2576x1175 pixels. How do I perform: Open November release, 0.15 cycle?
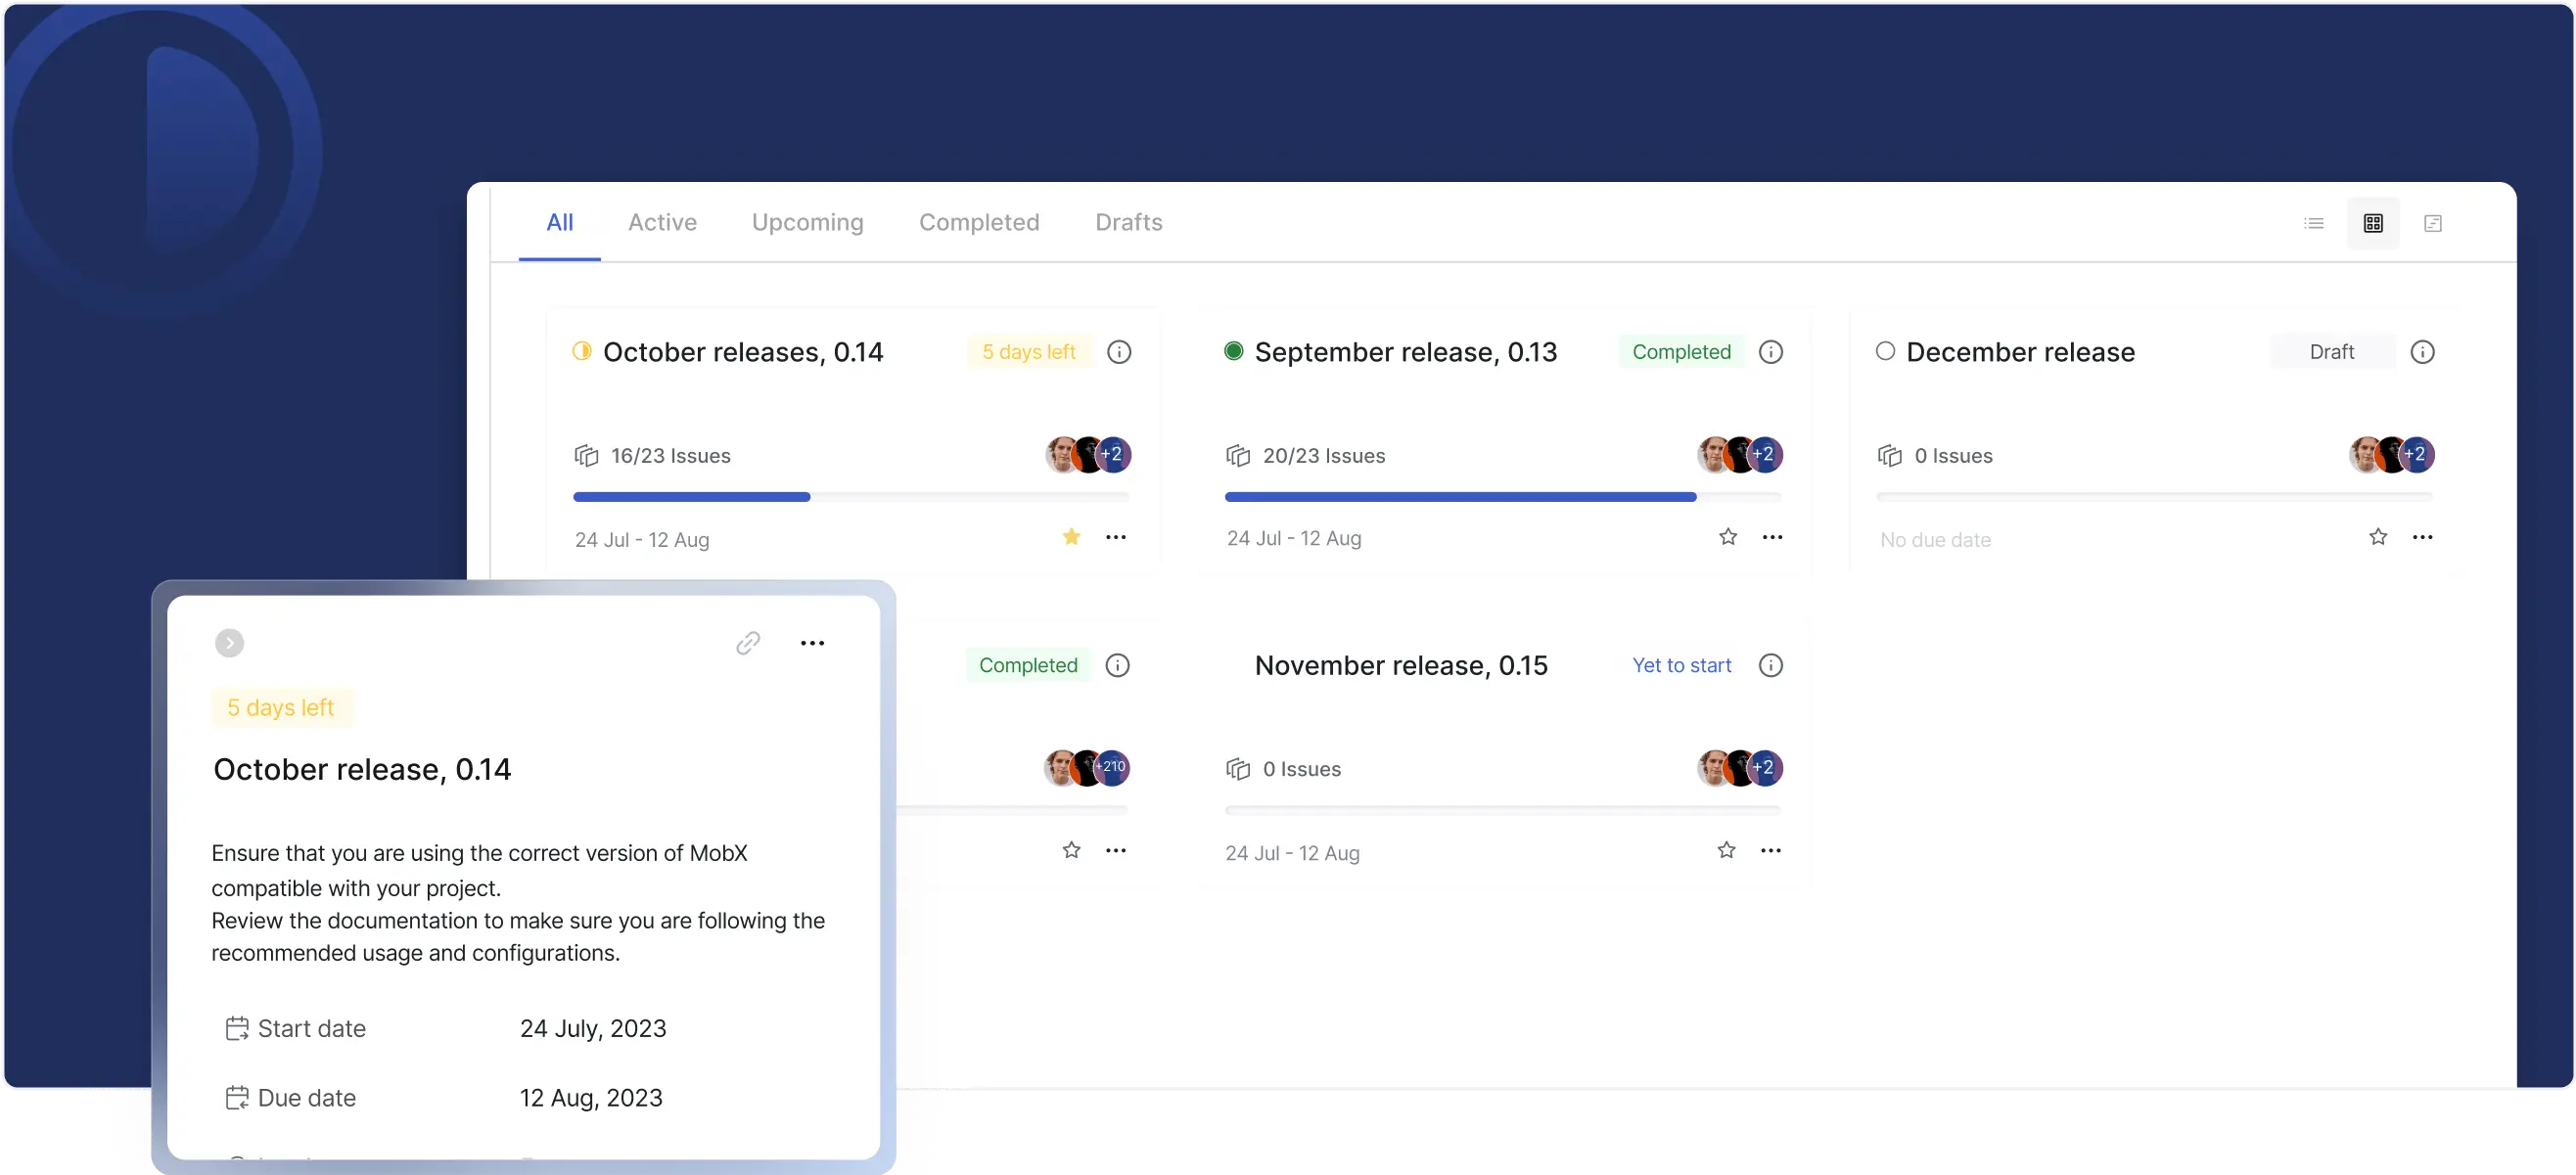[x=1400, y=666]
